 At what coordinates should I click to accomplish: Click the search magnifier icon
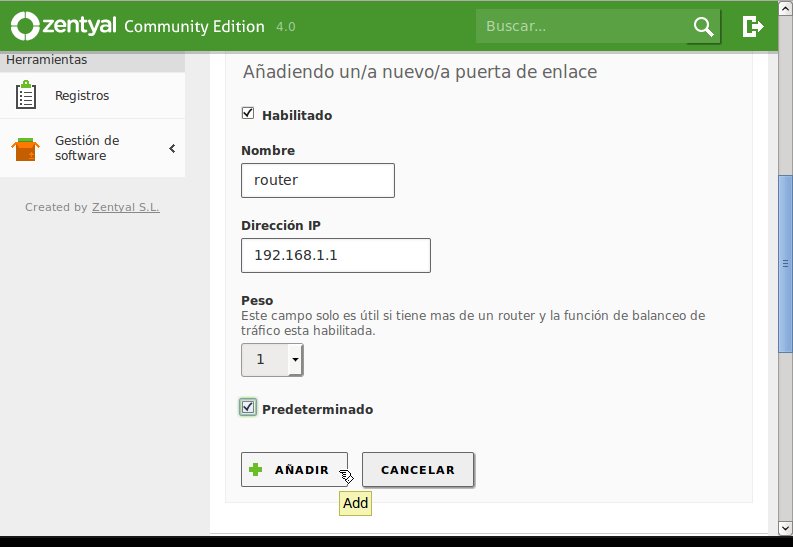coord(703,26)
